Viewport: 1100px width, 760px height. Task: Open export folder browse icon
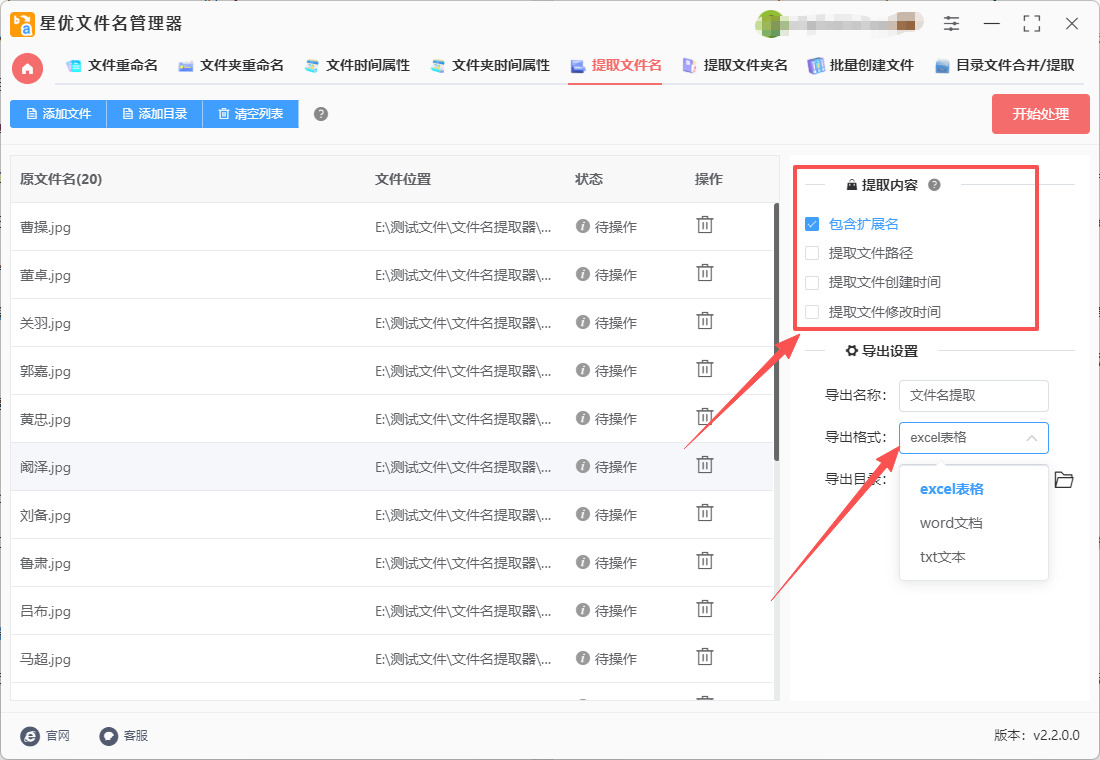tap(1064, 480)
